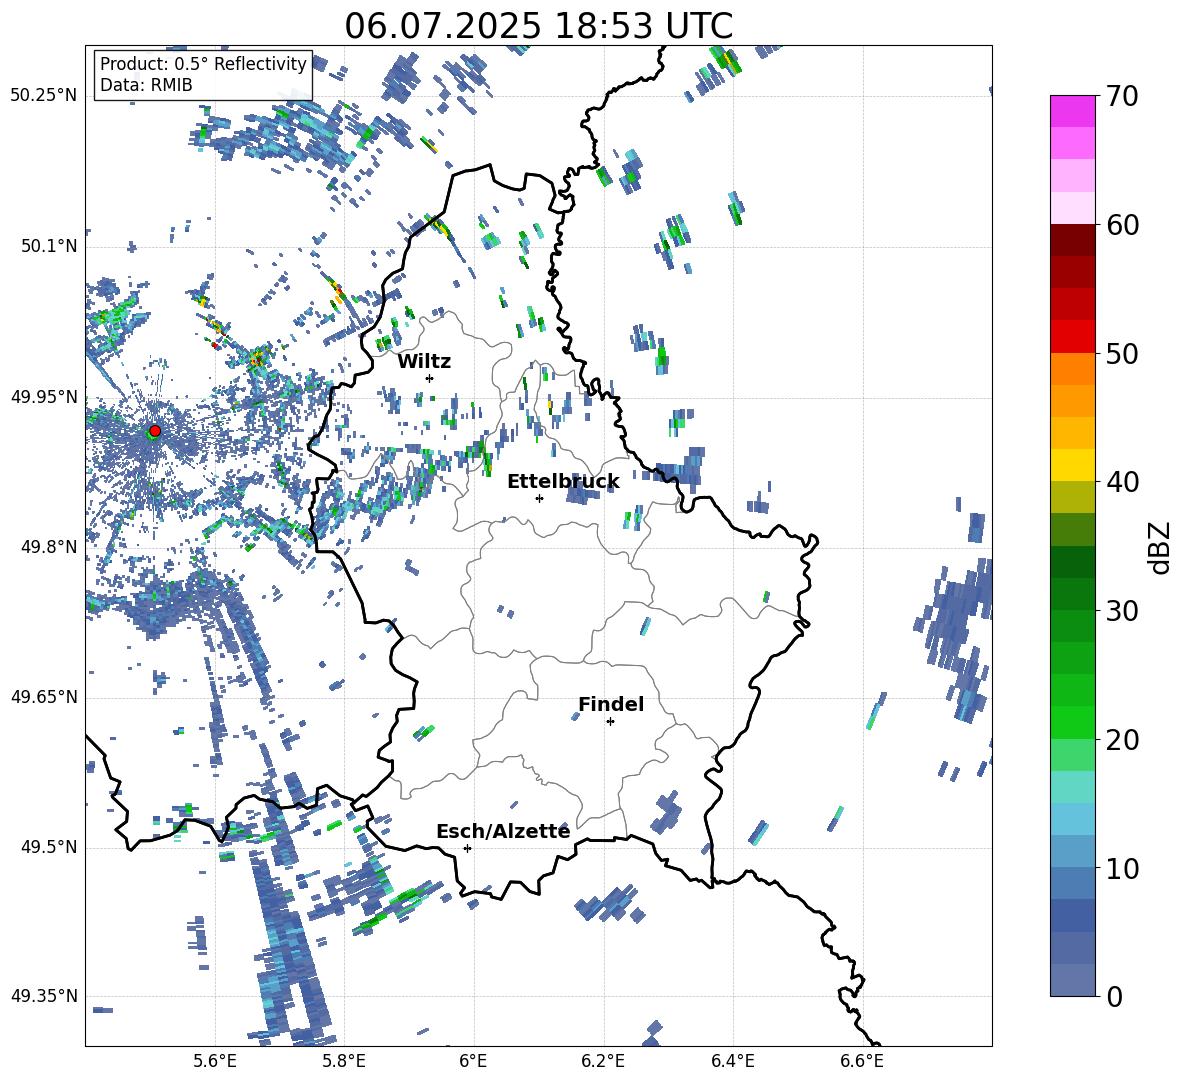Screen dimensions: 1184x1081
Task: Click the 5.6°E longitude label
Action: coord(215,1062)
